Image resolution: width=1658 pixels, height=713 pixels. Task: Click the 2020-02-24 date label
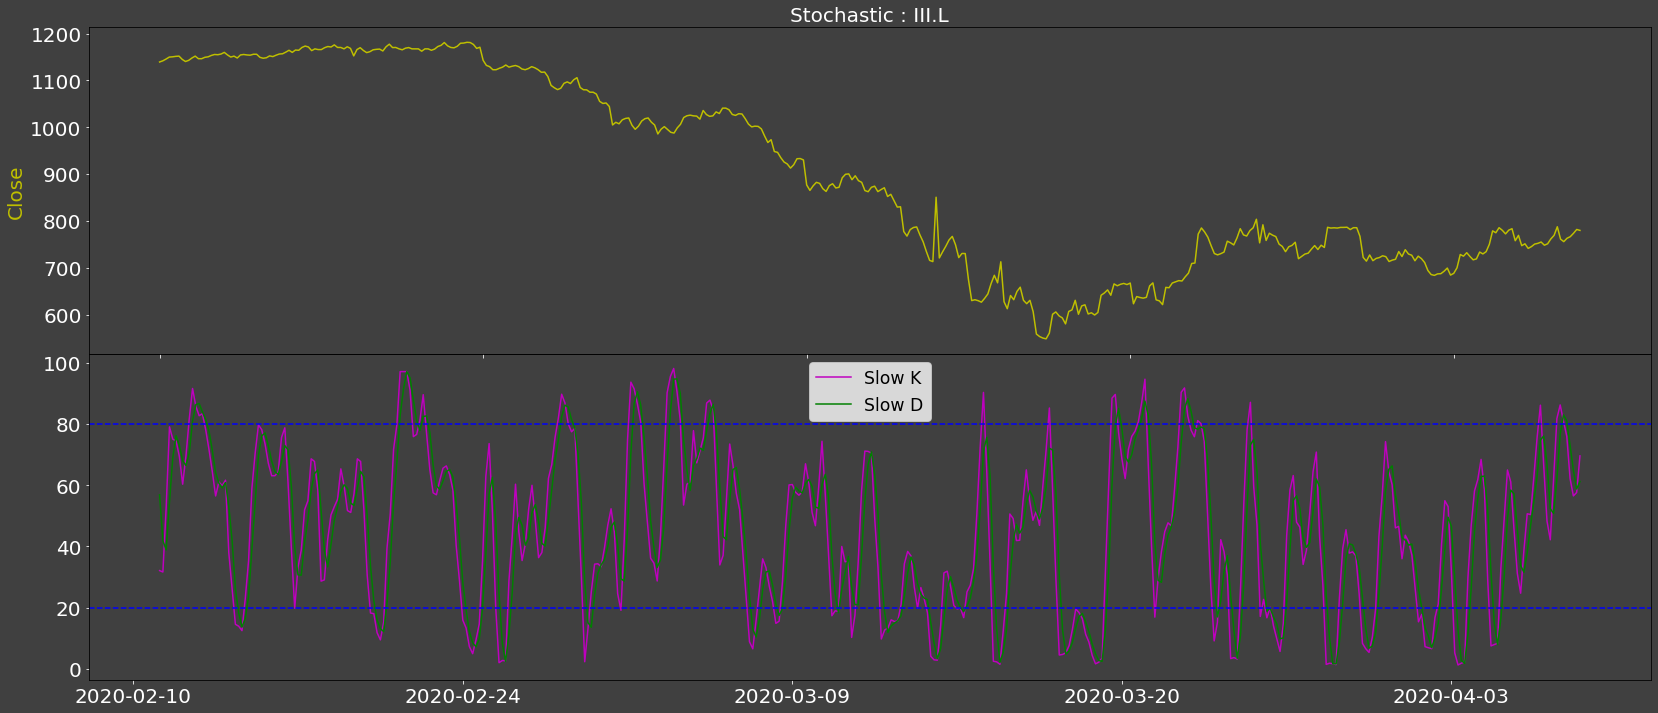coord(462,696)
